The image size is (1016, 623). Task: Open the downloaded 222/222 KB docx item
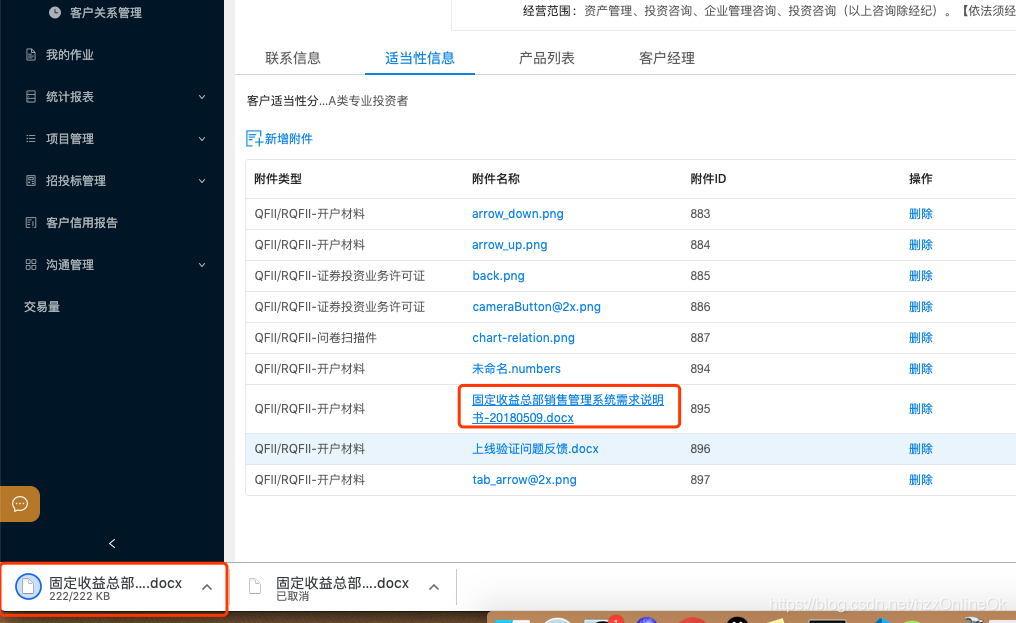click(115, 587)
